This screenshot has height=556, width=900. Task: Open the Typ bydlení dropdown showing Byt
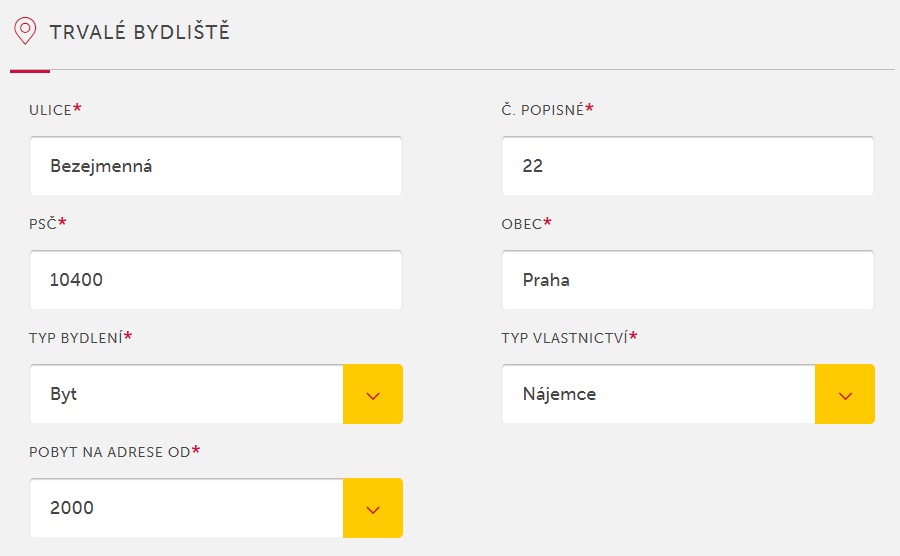click(216, 394)
